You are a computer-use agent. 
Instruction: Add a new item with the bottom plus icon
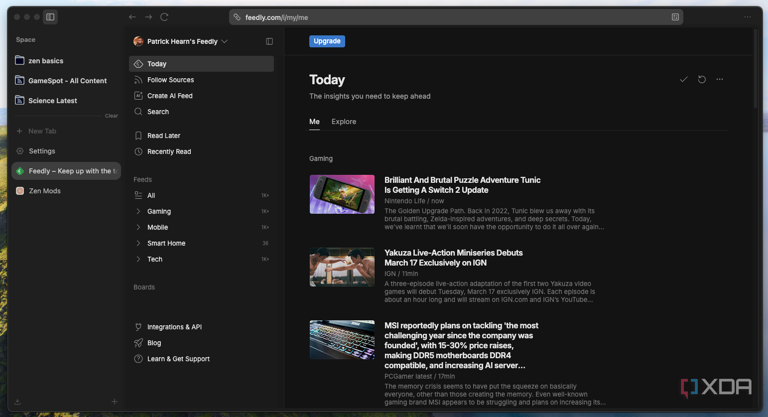[114, 402]
